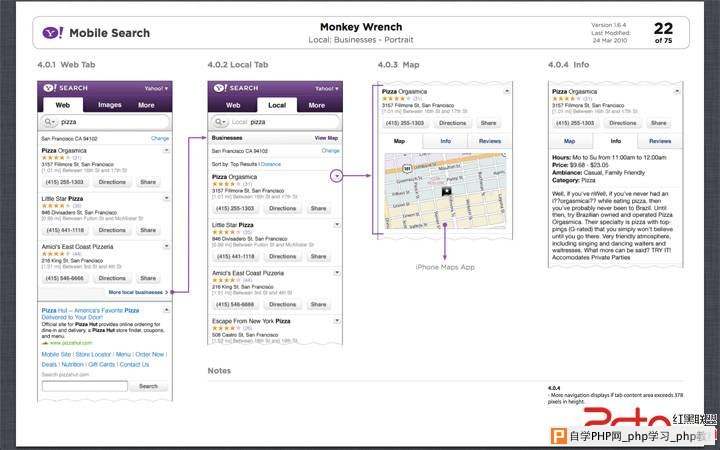Collapse the Pizza Orgasmica card in Info mockup

tap(677, 91)
